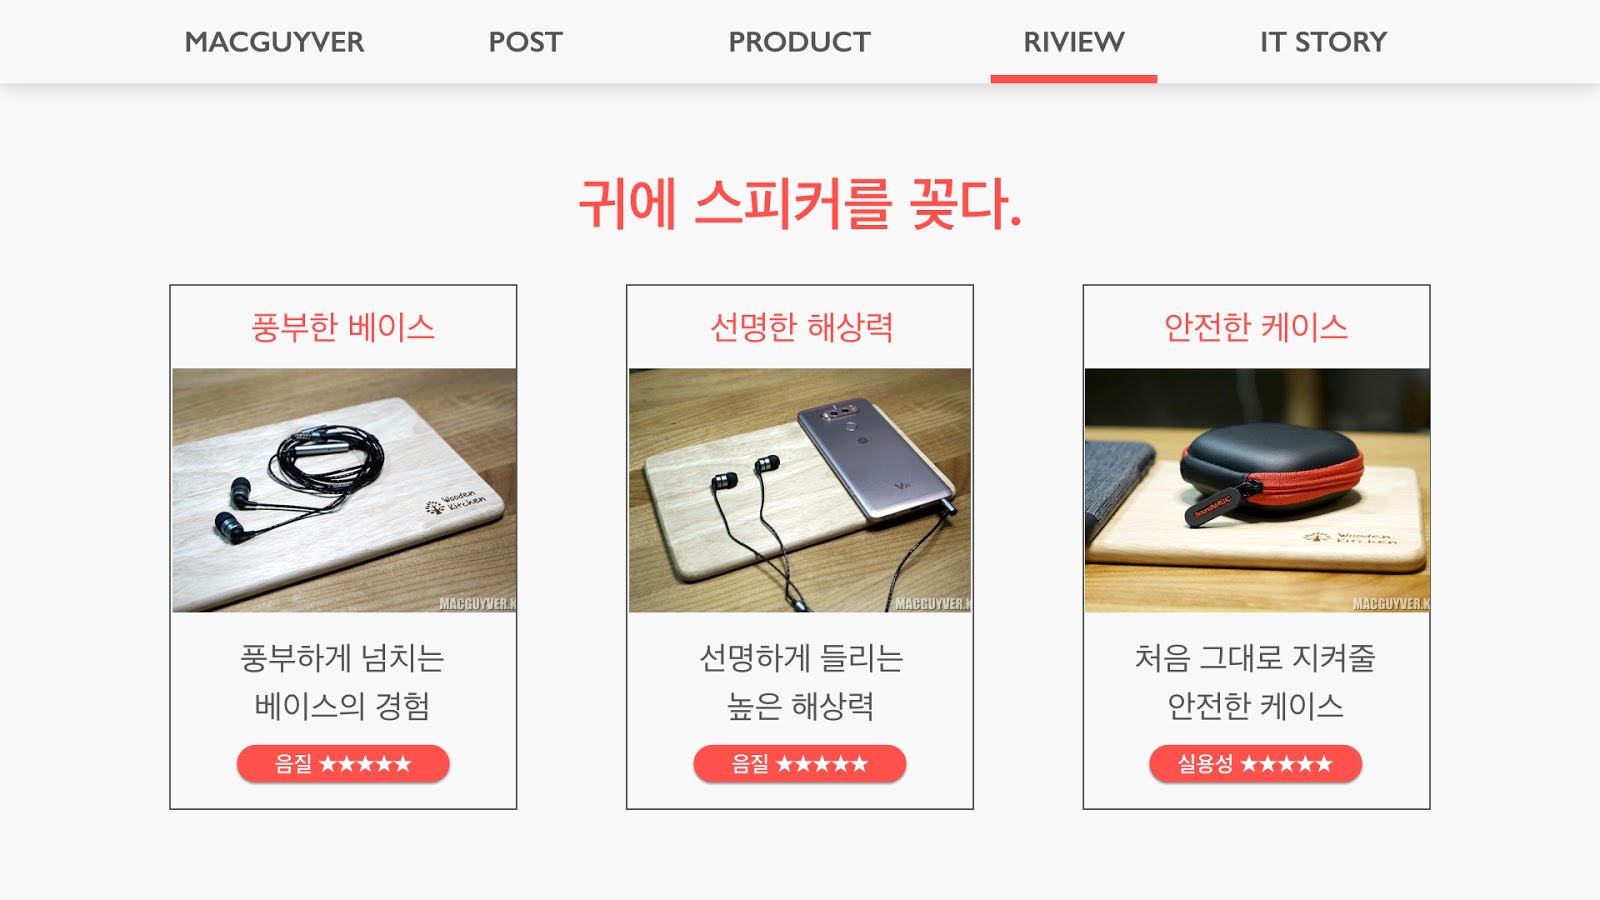
Task: Click the red underline below RIVIEW
Action: tap(1074, 79)
